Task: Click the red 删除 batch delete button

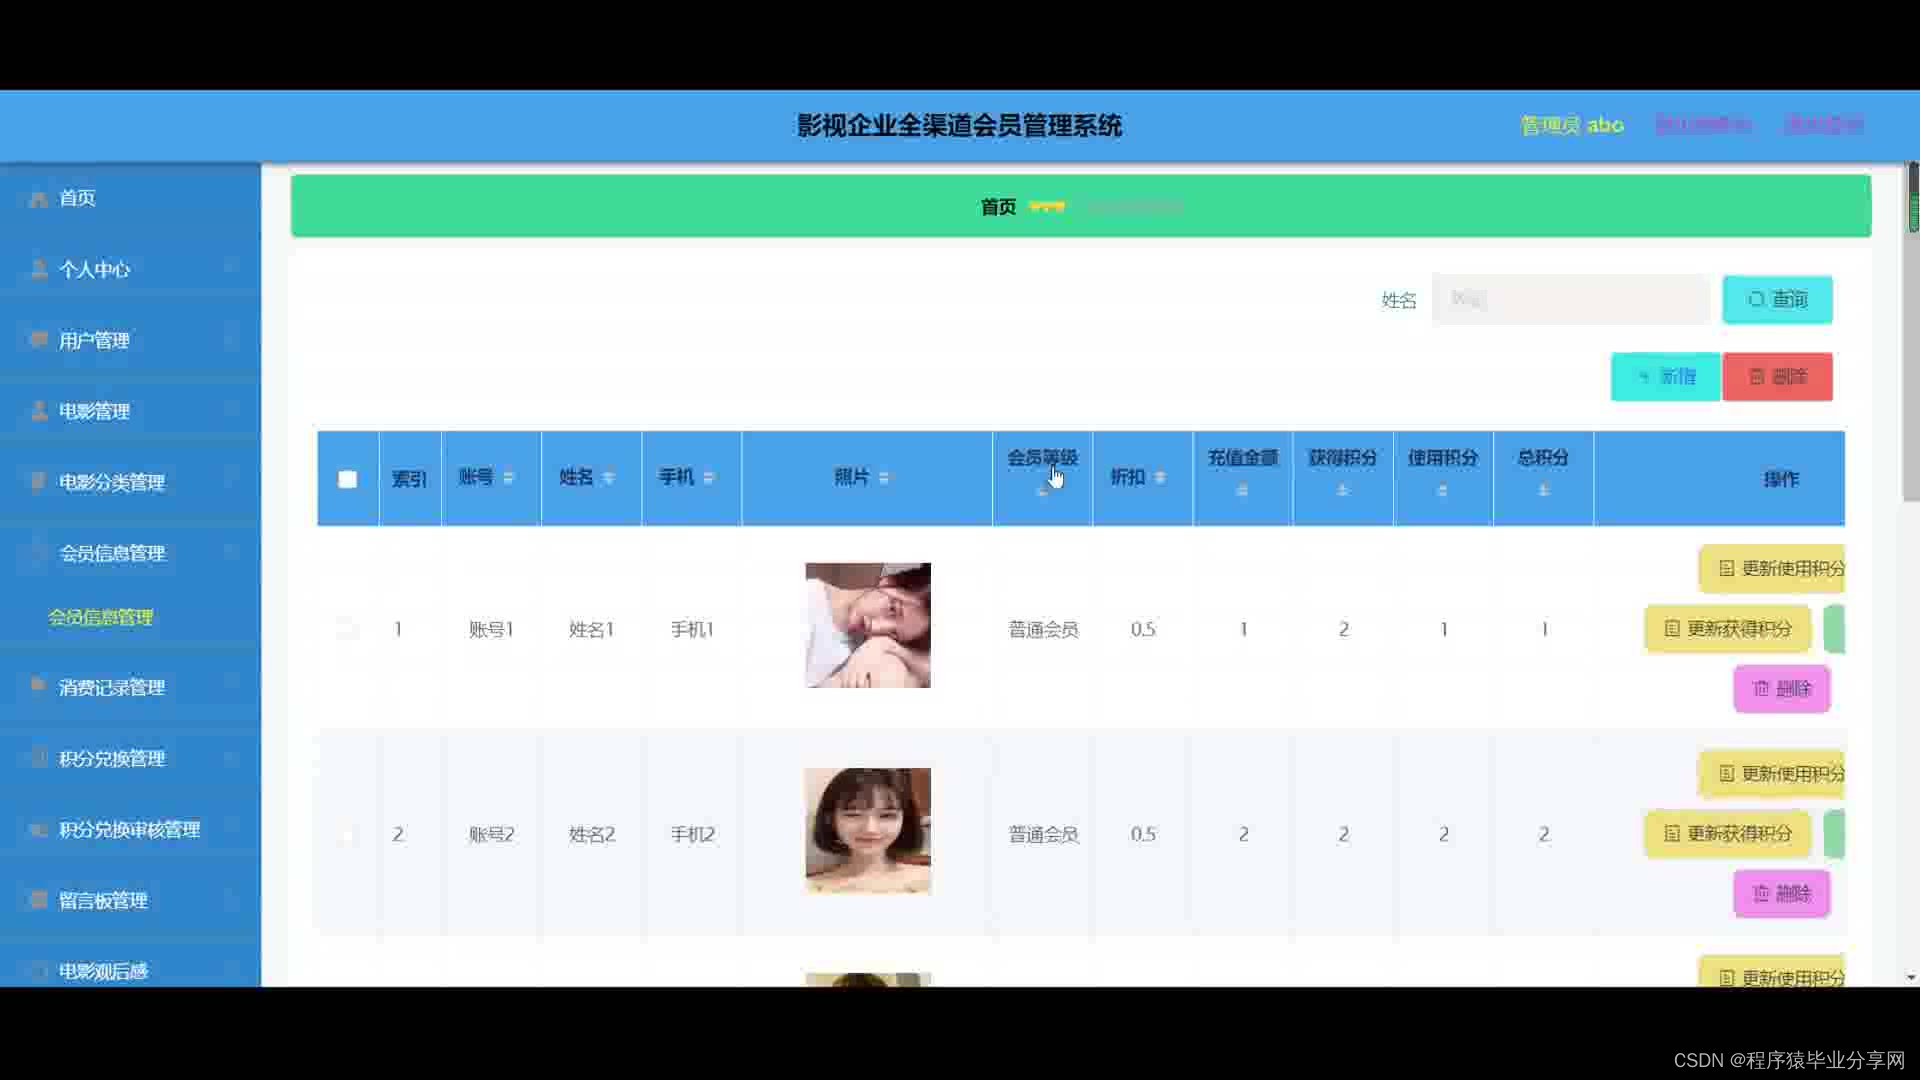Action: coord(1776,376)
